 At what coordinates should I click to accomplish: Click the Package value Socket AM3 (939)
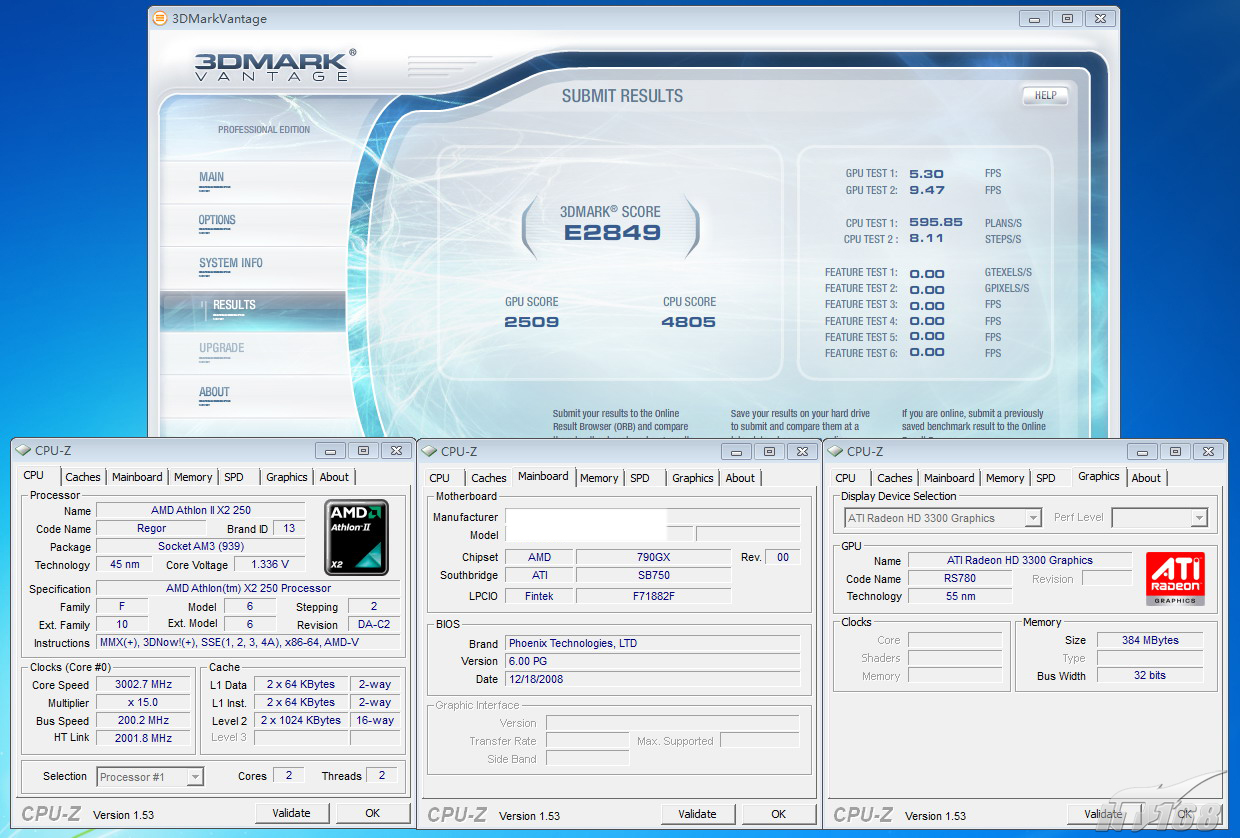pyautogui.click(x=200, y=546)
